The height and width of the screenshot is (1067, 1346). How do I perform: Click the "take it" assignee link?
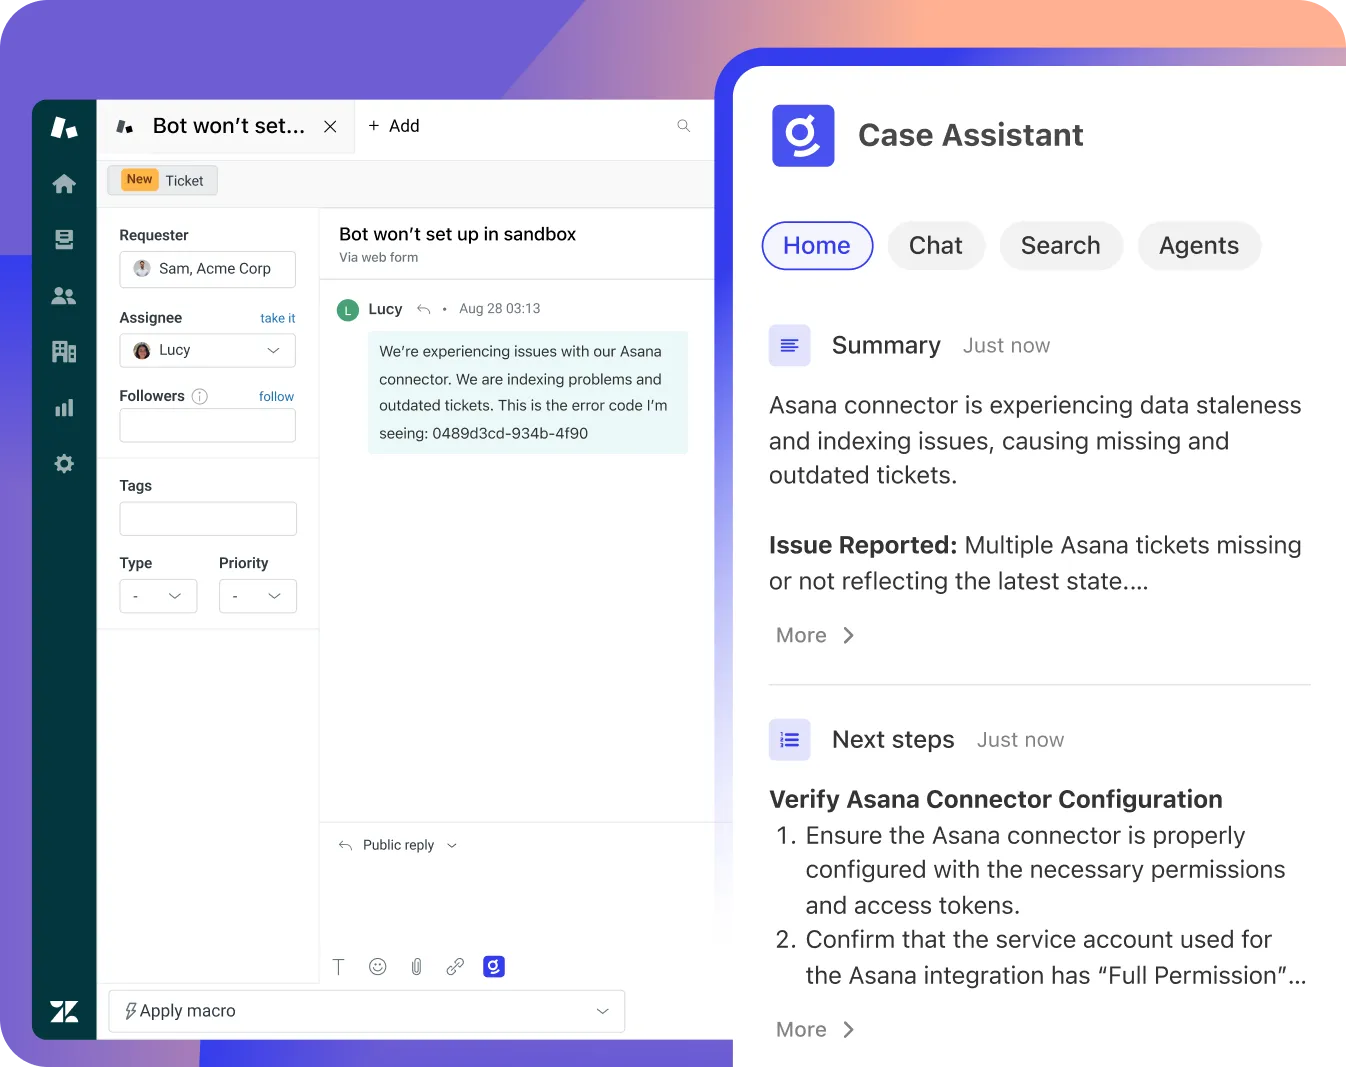pos(277,318)
